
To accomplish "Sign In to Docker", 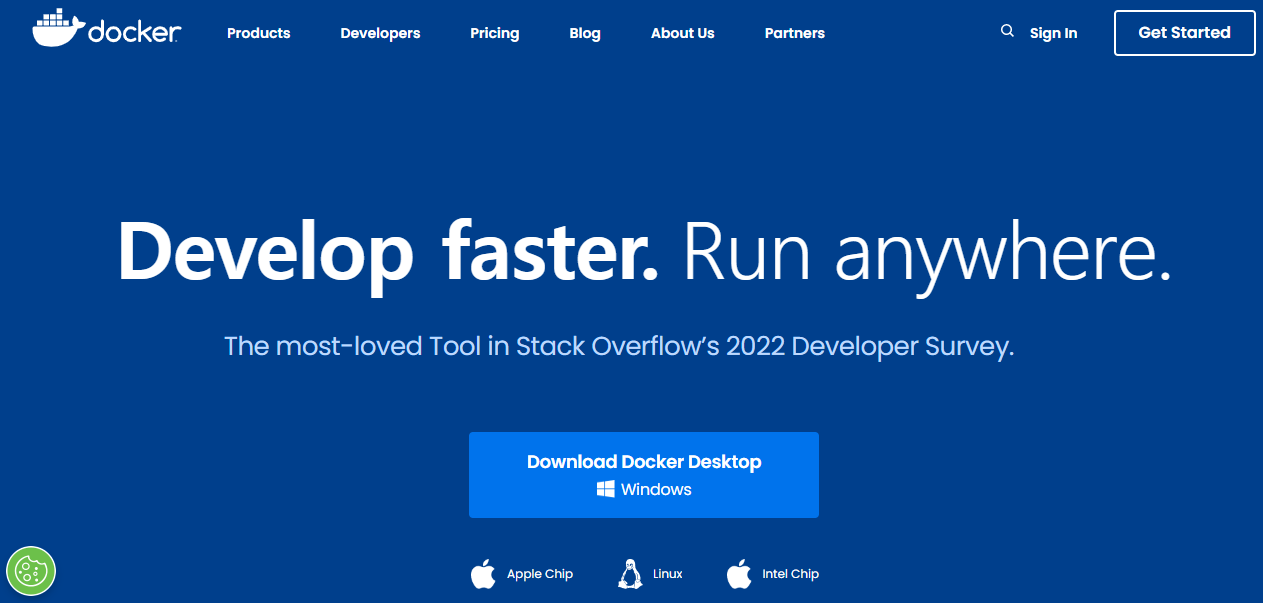I will click(x=1053, y=33).
